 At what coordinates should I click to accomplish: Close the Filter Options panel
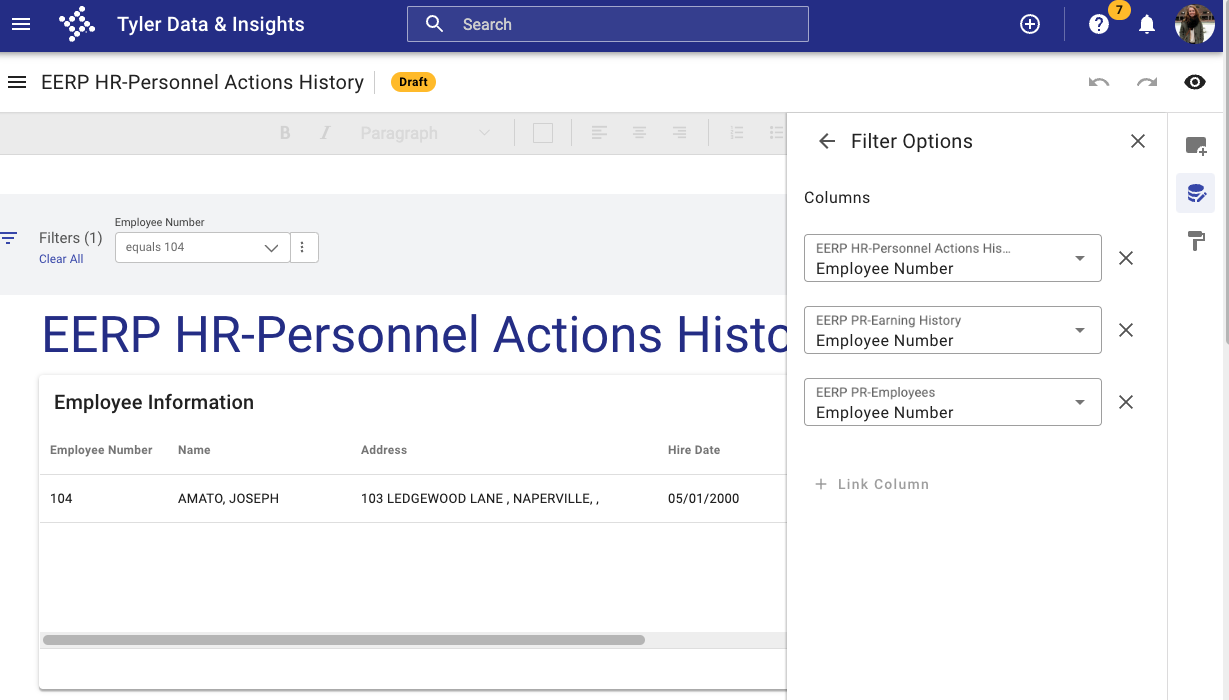[x=1138, y=141]
